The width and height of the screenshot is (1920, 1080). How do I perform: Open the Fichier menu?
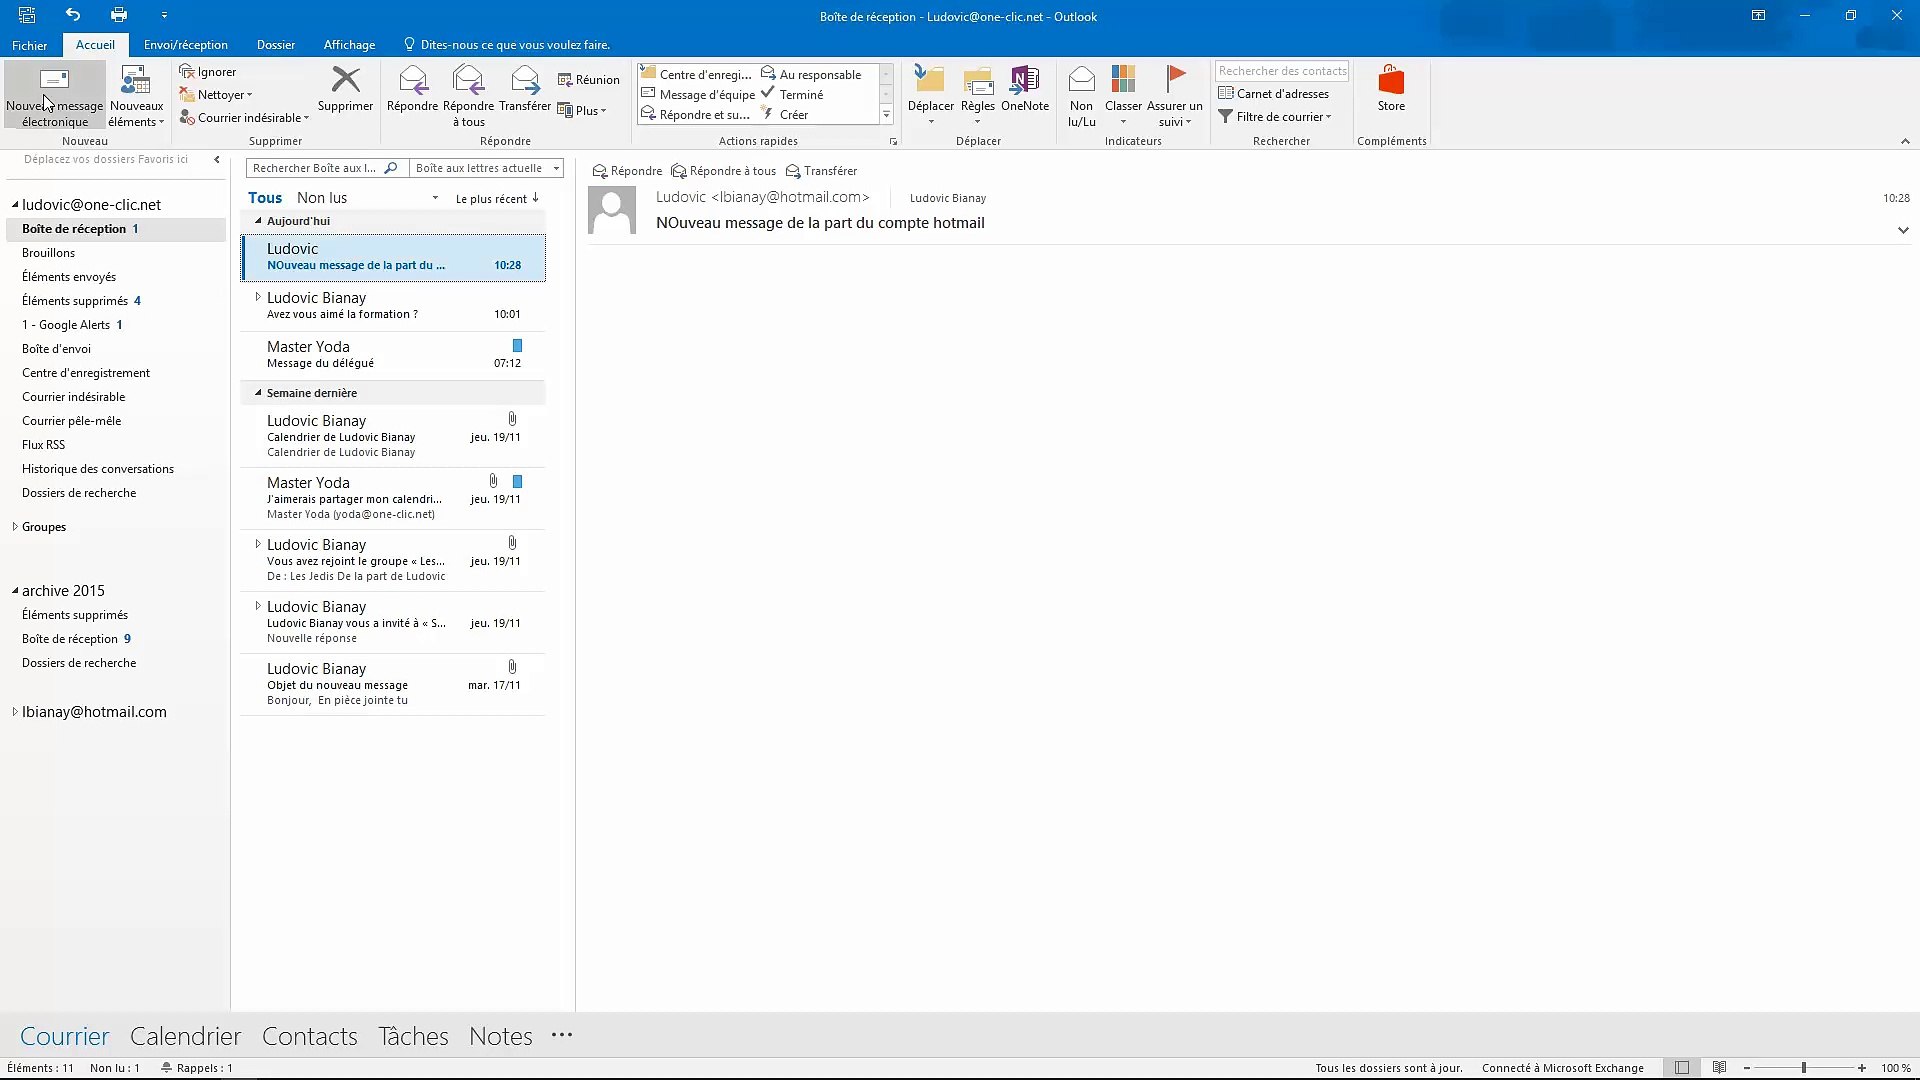[29, 44]
